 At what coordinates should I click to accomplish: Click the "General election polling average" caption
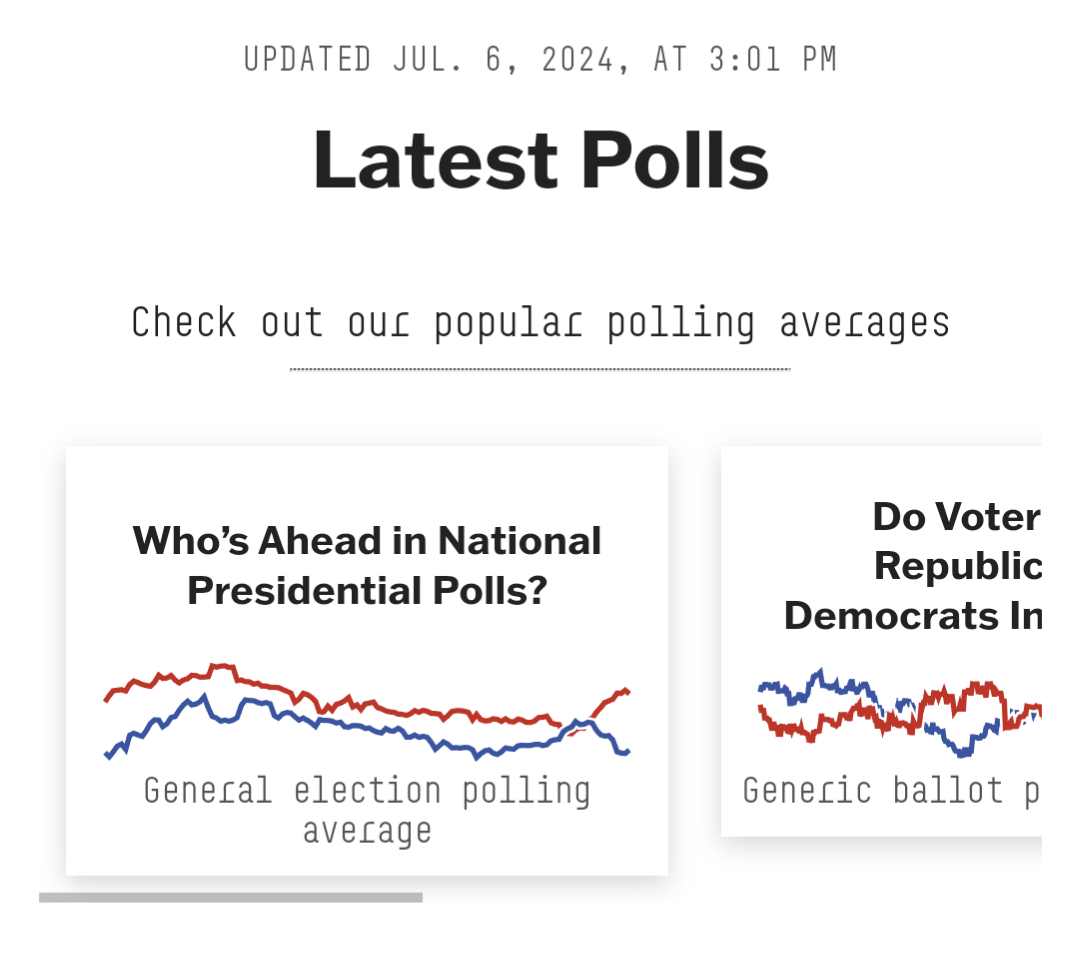(x=367, y=809)
